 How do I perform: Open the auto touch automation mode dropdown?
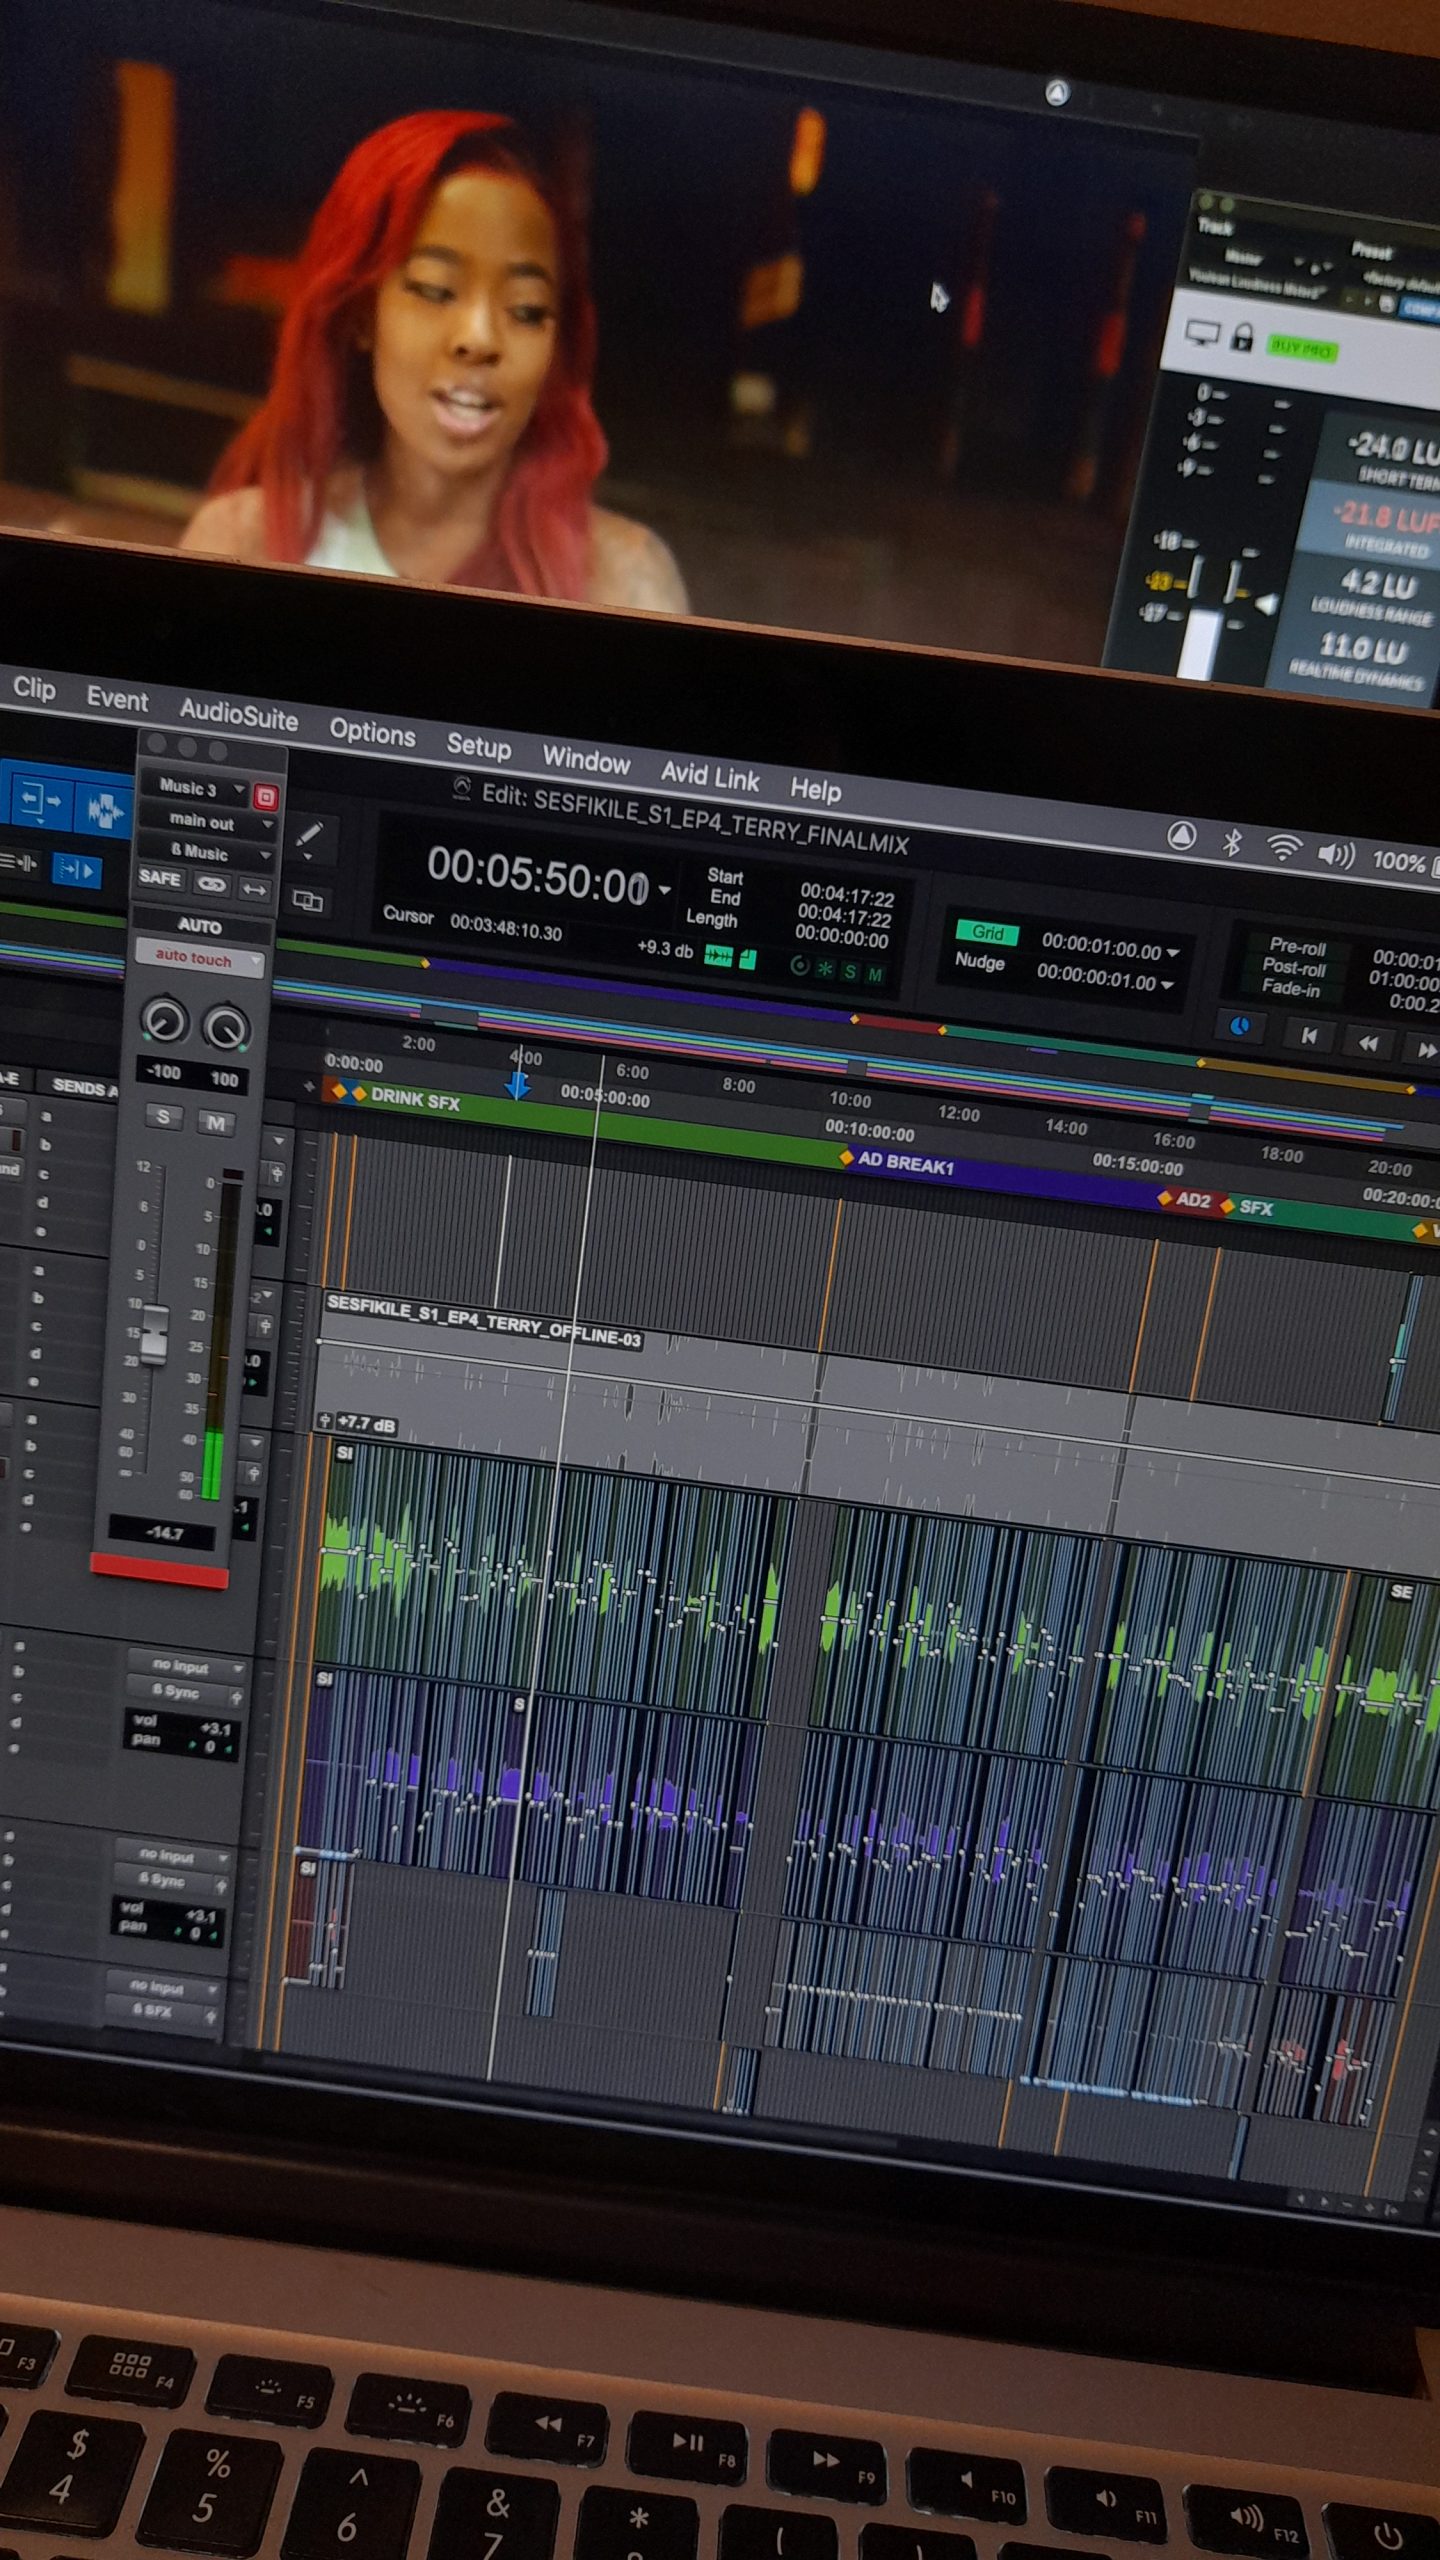click(x=199, y=958)
